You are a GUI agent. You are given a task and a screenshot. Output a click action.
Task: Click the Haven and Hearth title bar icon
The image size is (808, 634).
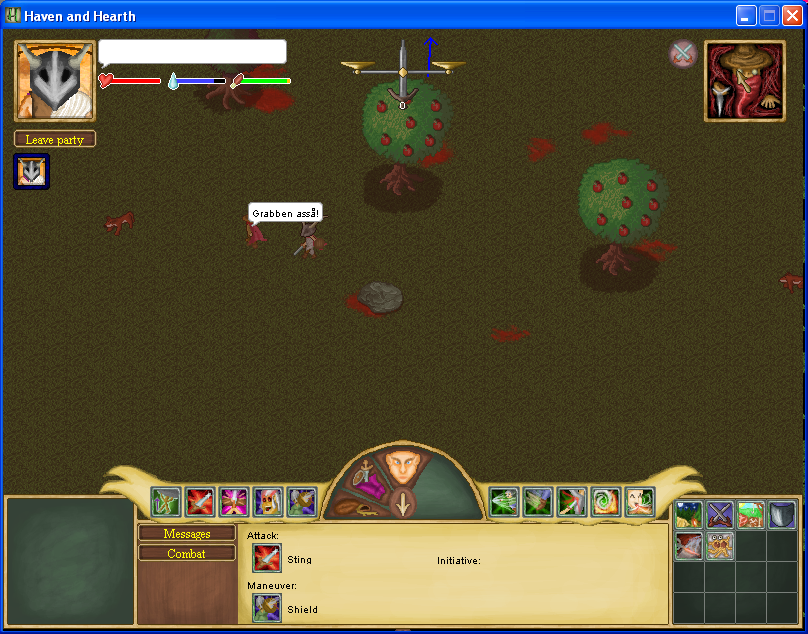12,15
